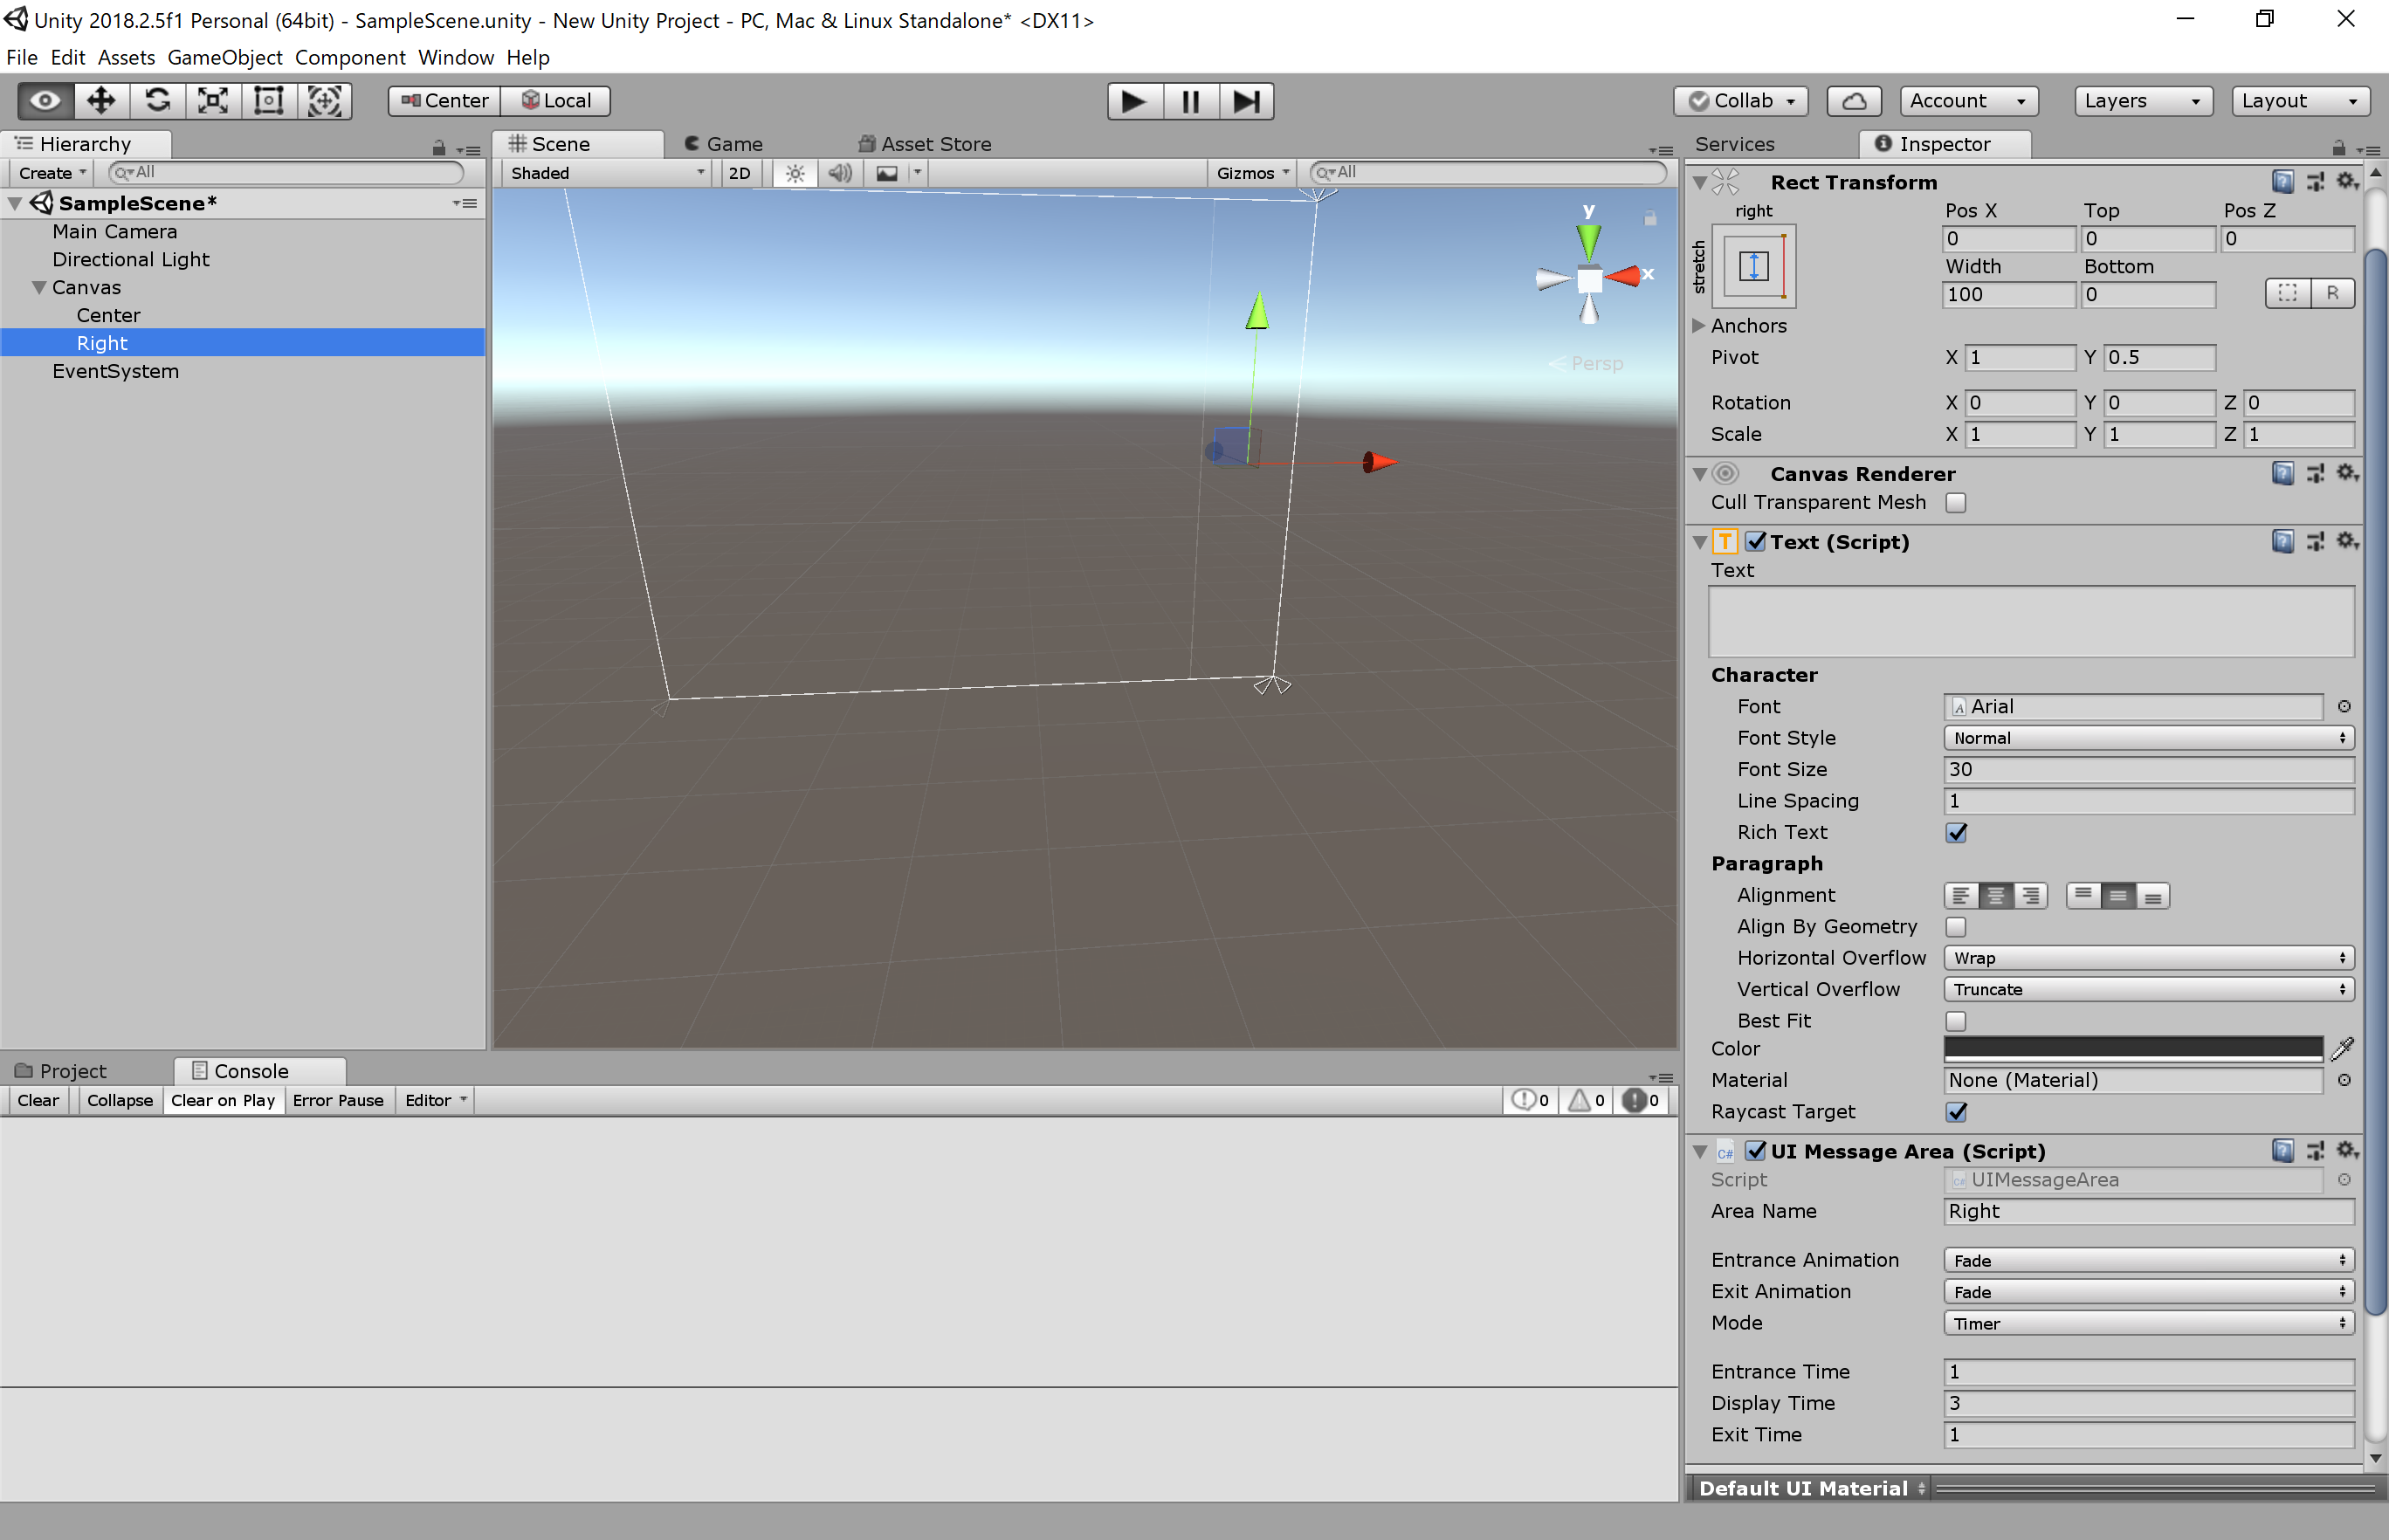Select the Hand view tool
This screenshot has height=1540, width=2389.
46,101
